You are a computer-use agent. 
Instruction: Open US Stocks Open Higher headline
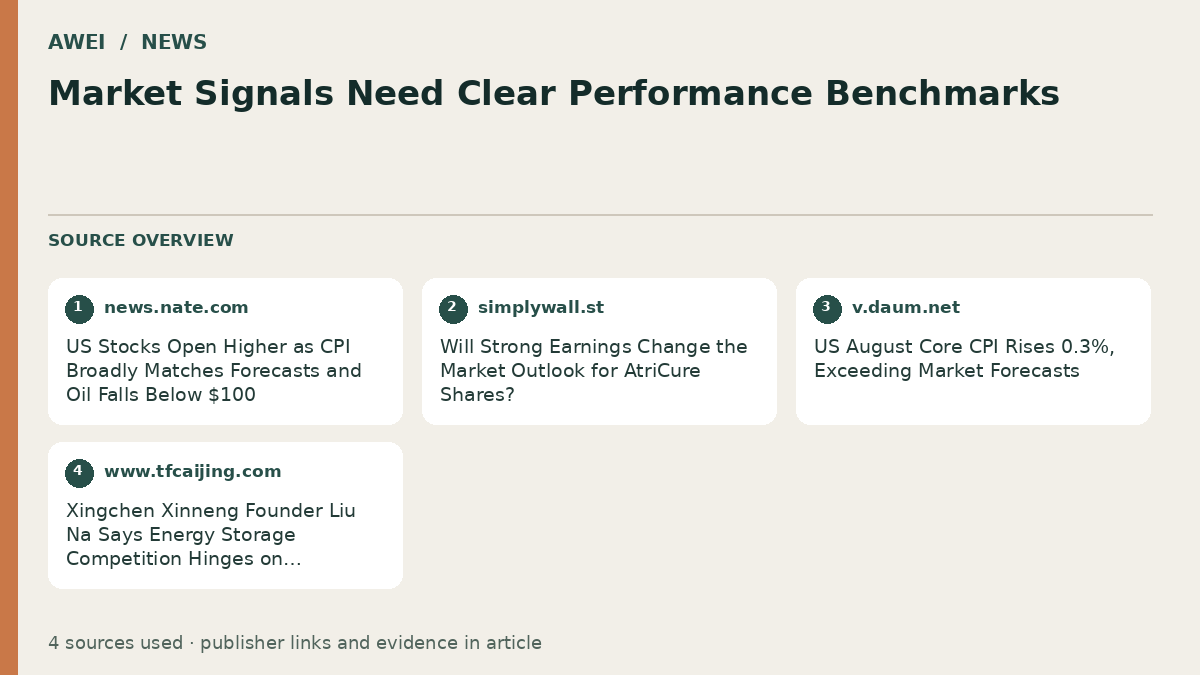(x=214, y=371)
